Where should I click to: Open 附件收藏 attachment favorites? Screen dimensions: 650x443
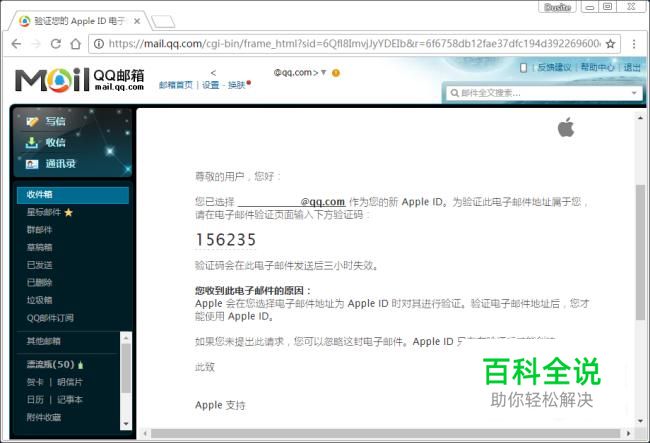click(44, 417)
